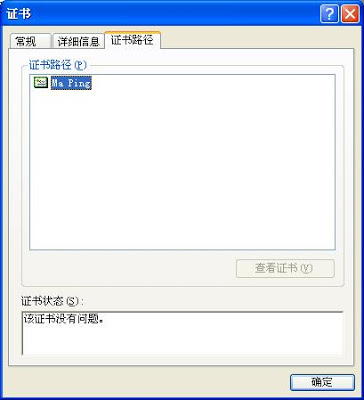Close the 证书 dialog with the X
This screenshot has height=400, width=364.
coord(350,14)
